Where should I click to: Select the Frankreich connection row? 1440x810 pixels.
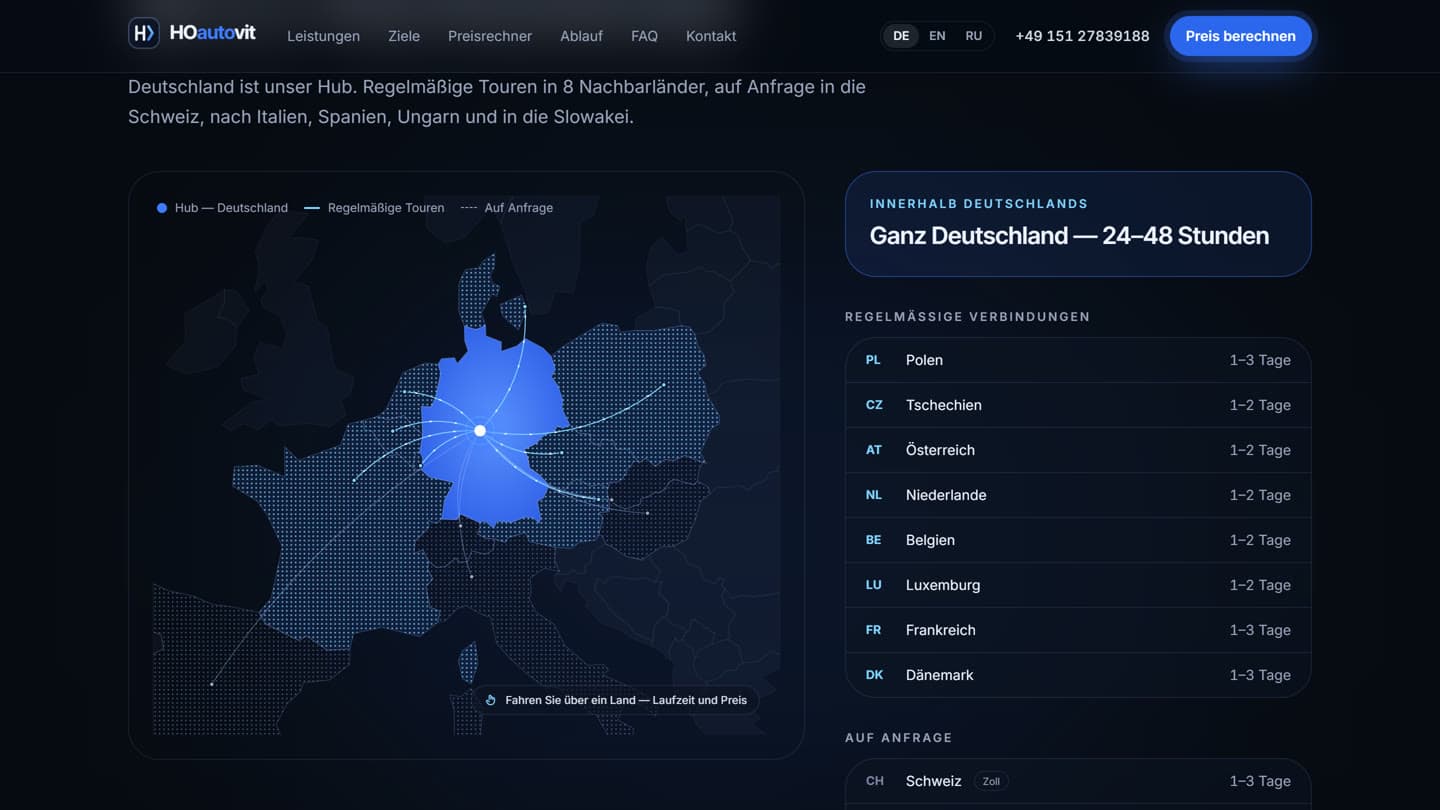1078,630
